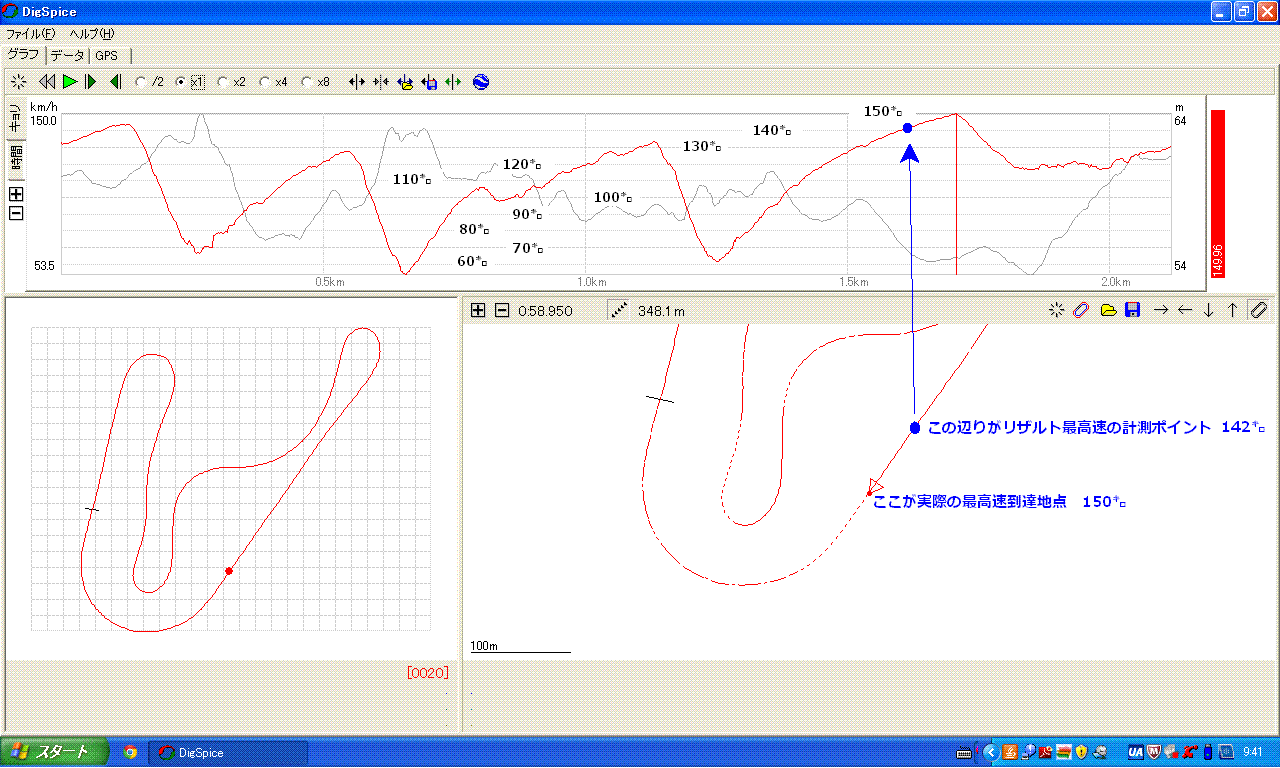Click the starburst reset icon in graph toolbar
This screenshot has width=1280, height=768.
(18, 82)
